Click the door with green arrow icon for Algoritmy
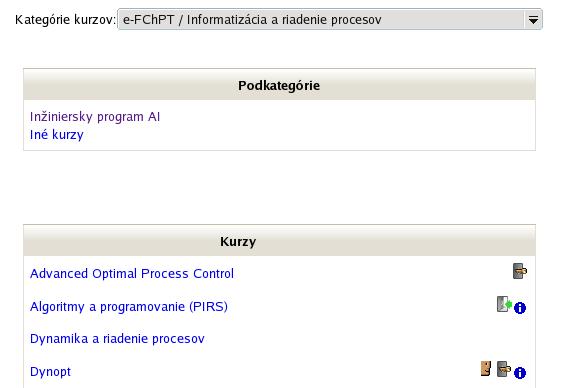The image size is (566, 388). click(504, 304)
